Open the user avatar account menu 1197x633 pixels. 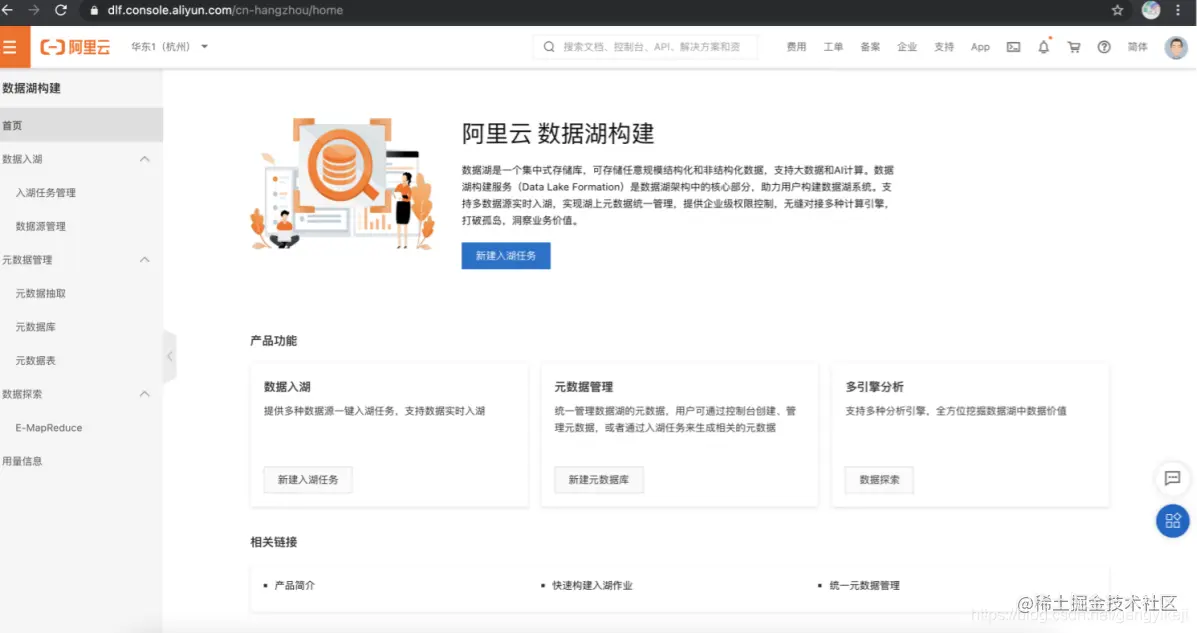[1176, 47]
